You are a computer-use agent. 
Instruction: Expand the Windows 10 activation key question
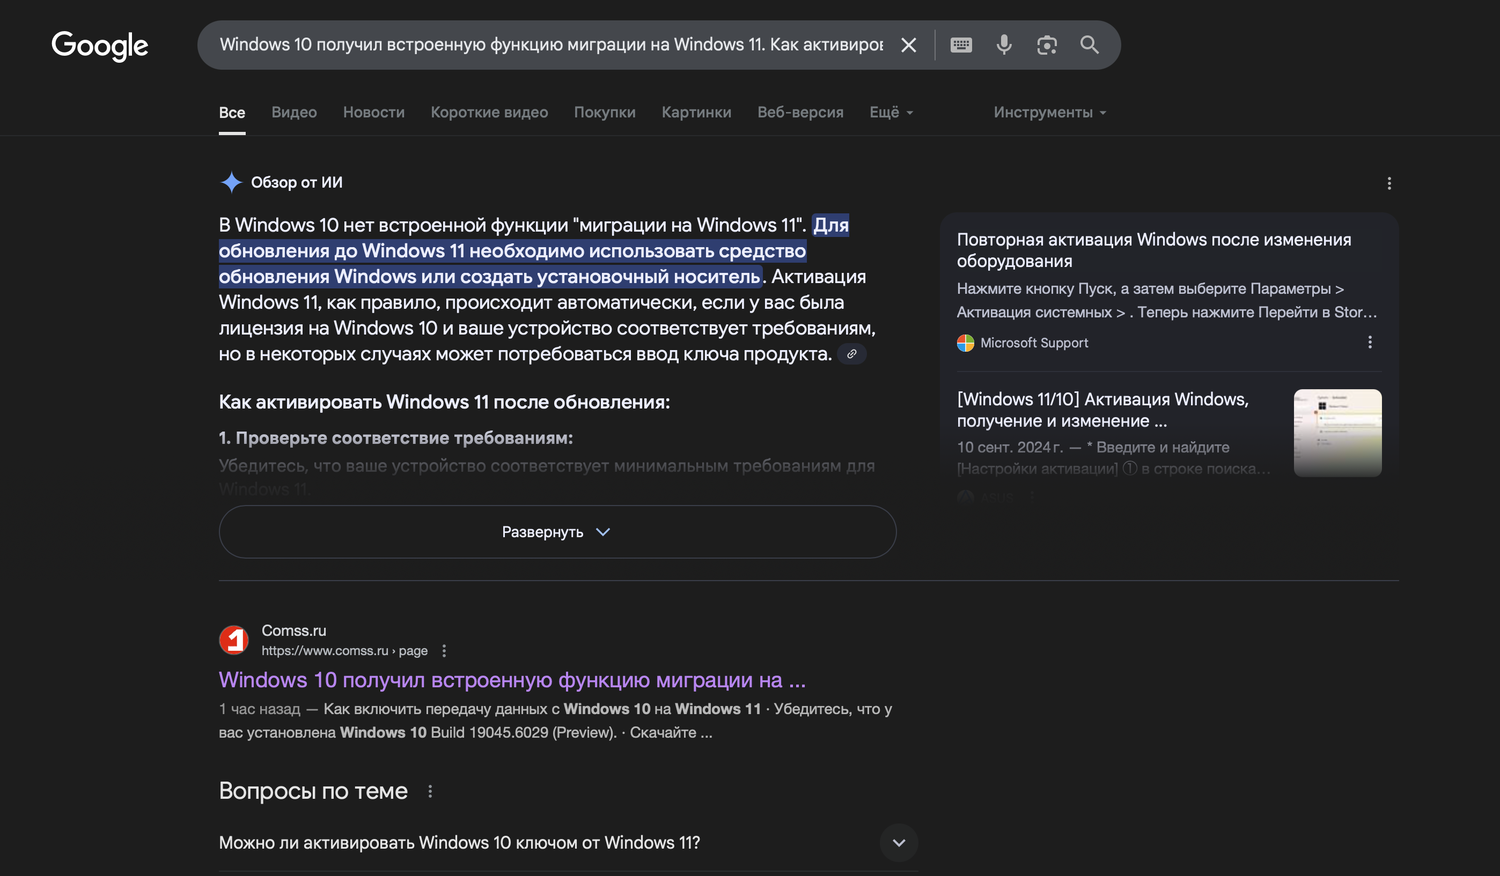coord(899,843)
